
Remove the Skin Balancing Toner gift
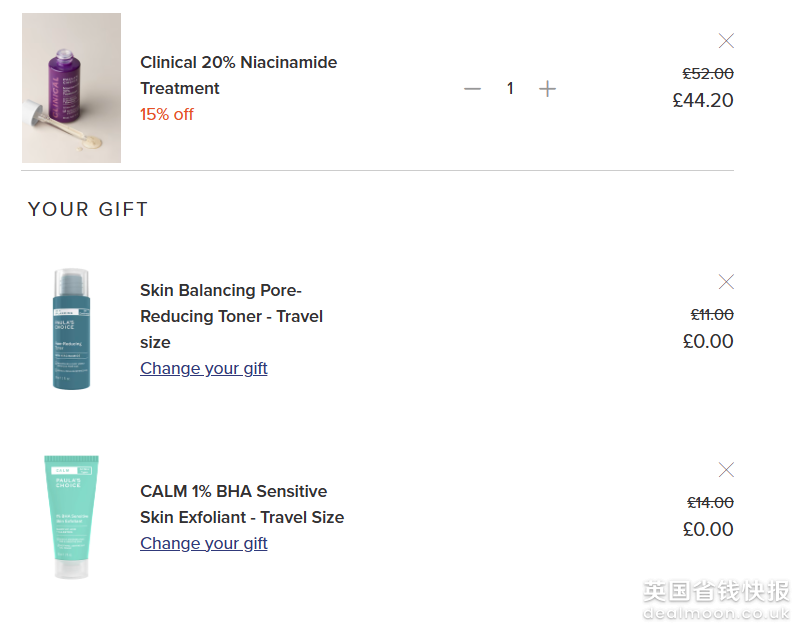click(x=726, y=282)
